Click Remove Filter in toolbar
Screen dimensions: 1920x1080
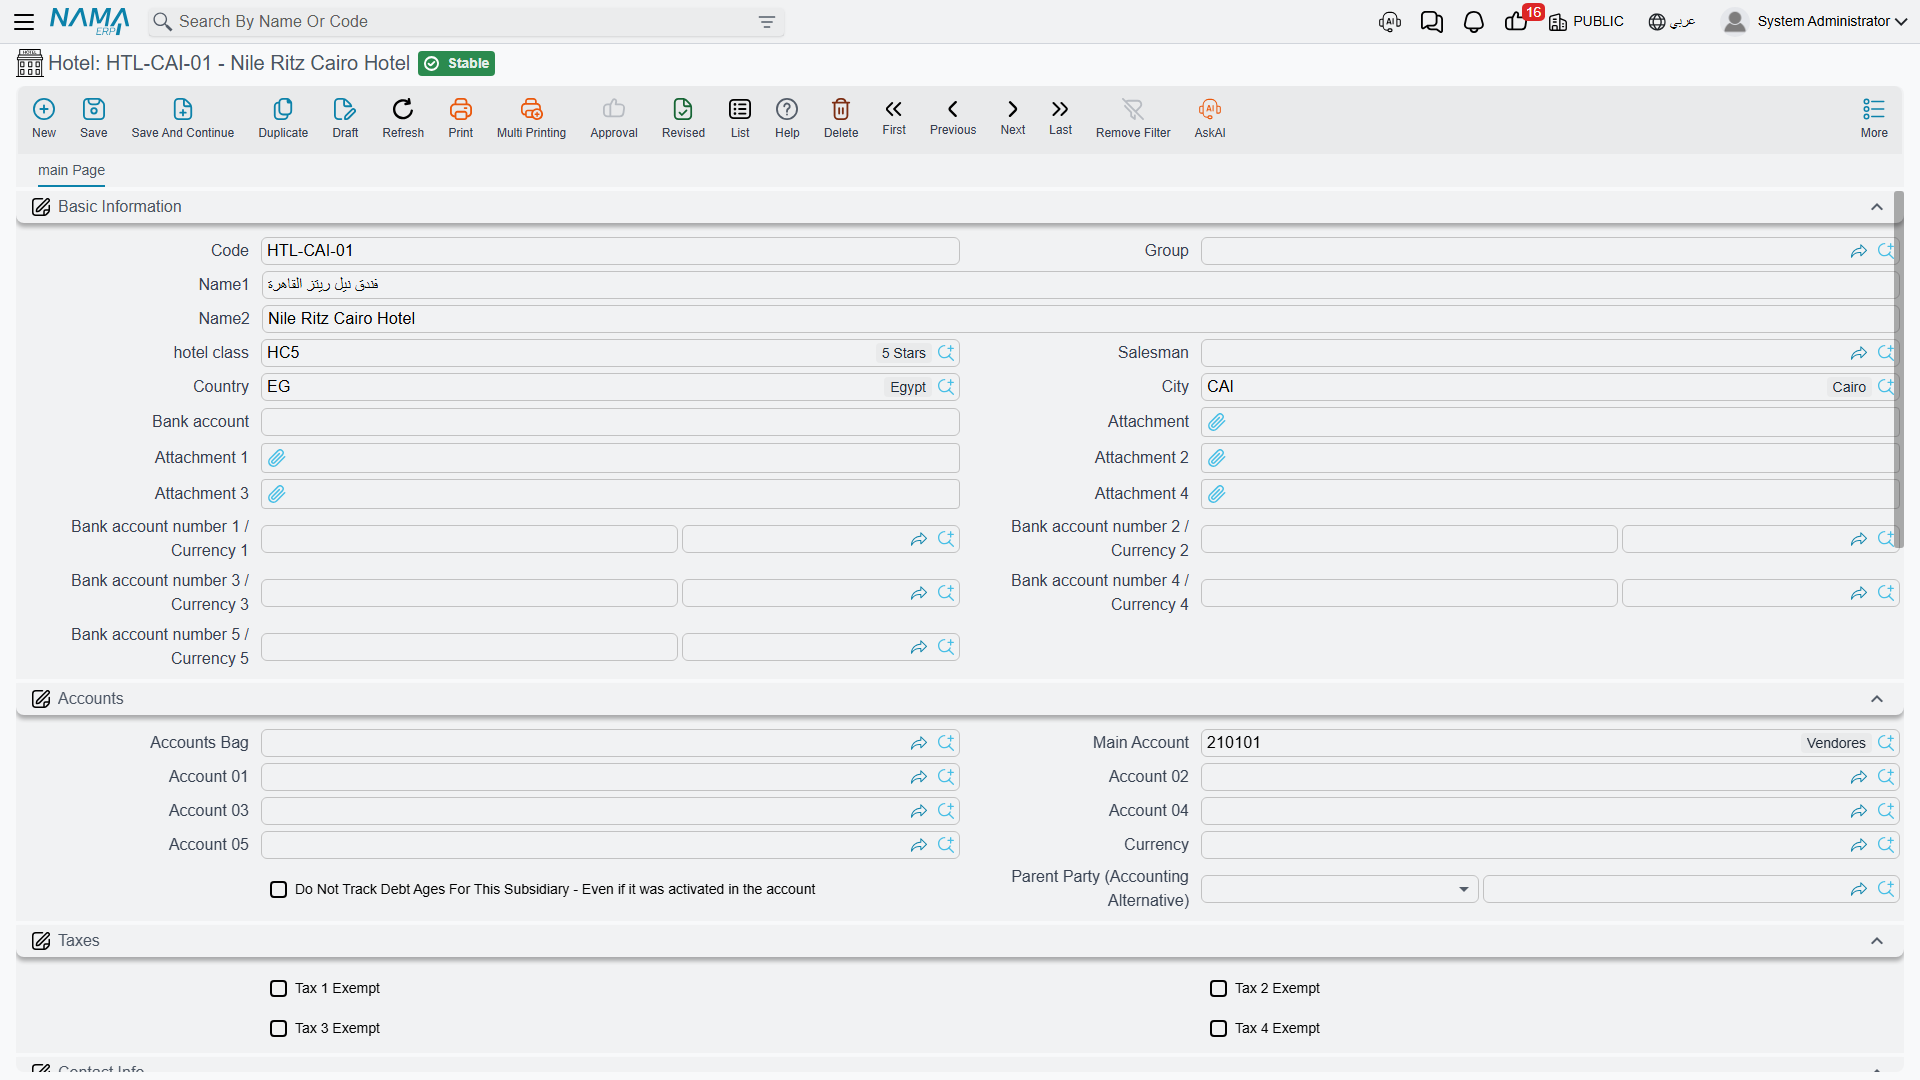tap(1133, 118)
